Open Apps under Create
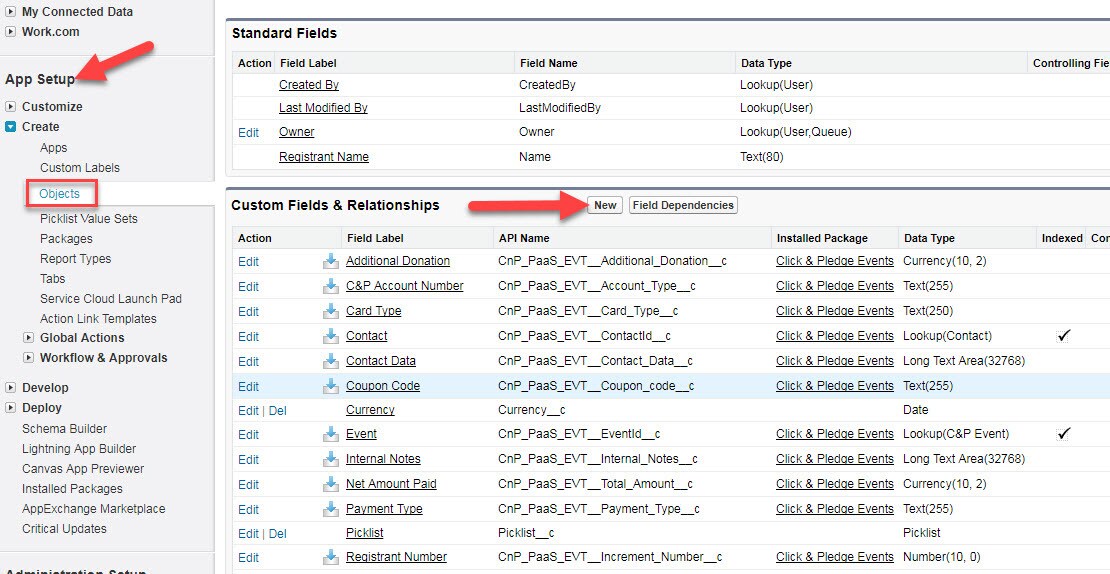This screenshot has width=1110, height=574. coord(54,148)
